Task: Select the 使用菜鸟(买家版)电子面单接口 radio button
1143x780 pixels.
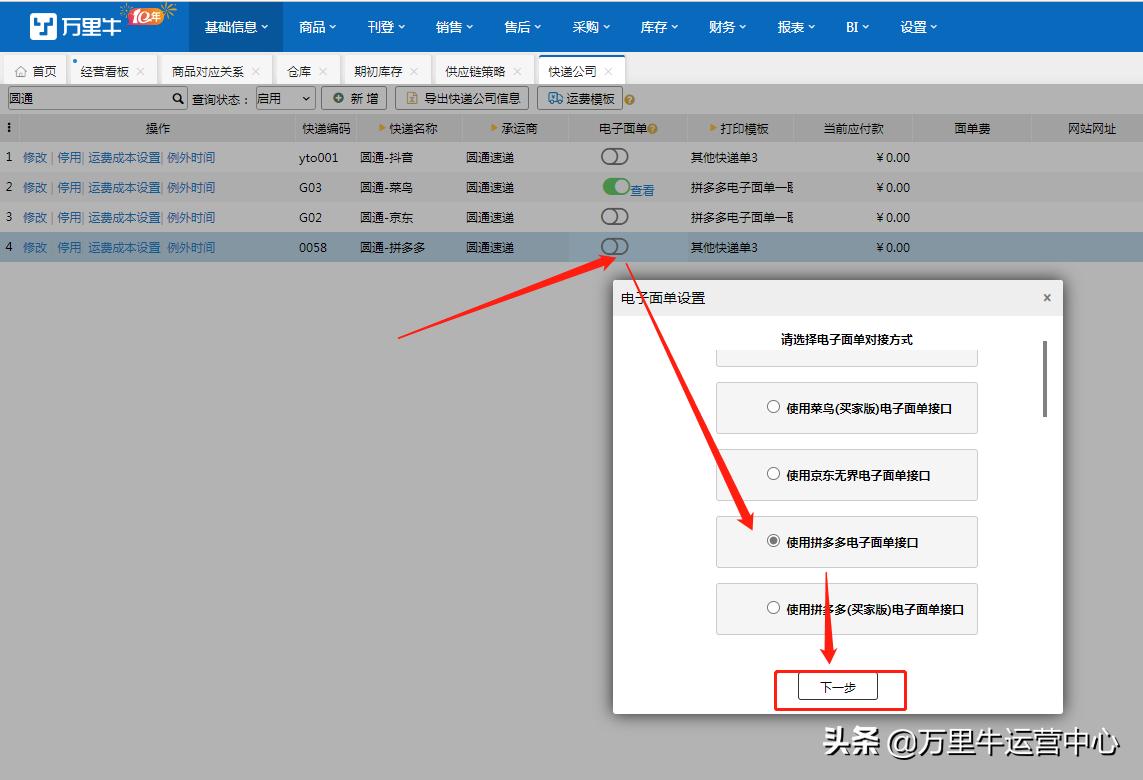Action: click(x=773, y=407)
